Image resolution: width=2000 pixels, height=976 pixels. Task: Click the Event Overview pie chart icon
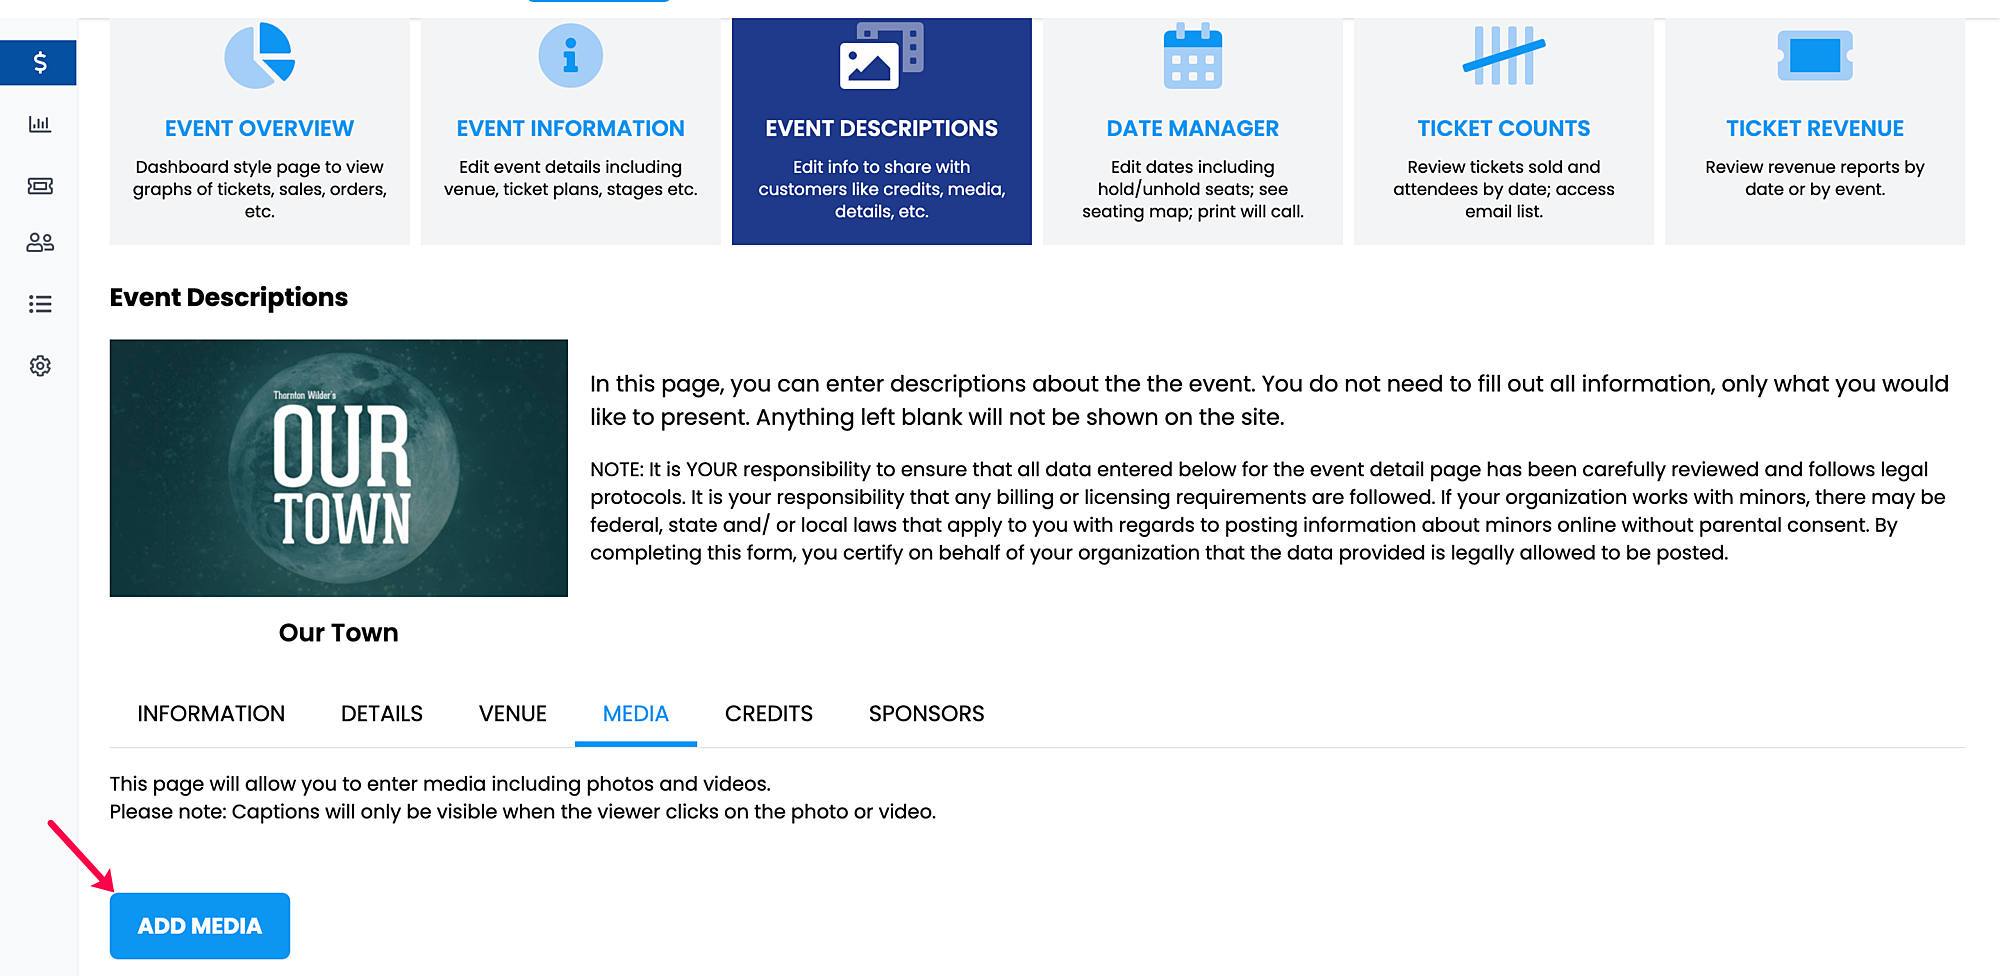[x=260, y=56]
